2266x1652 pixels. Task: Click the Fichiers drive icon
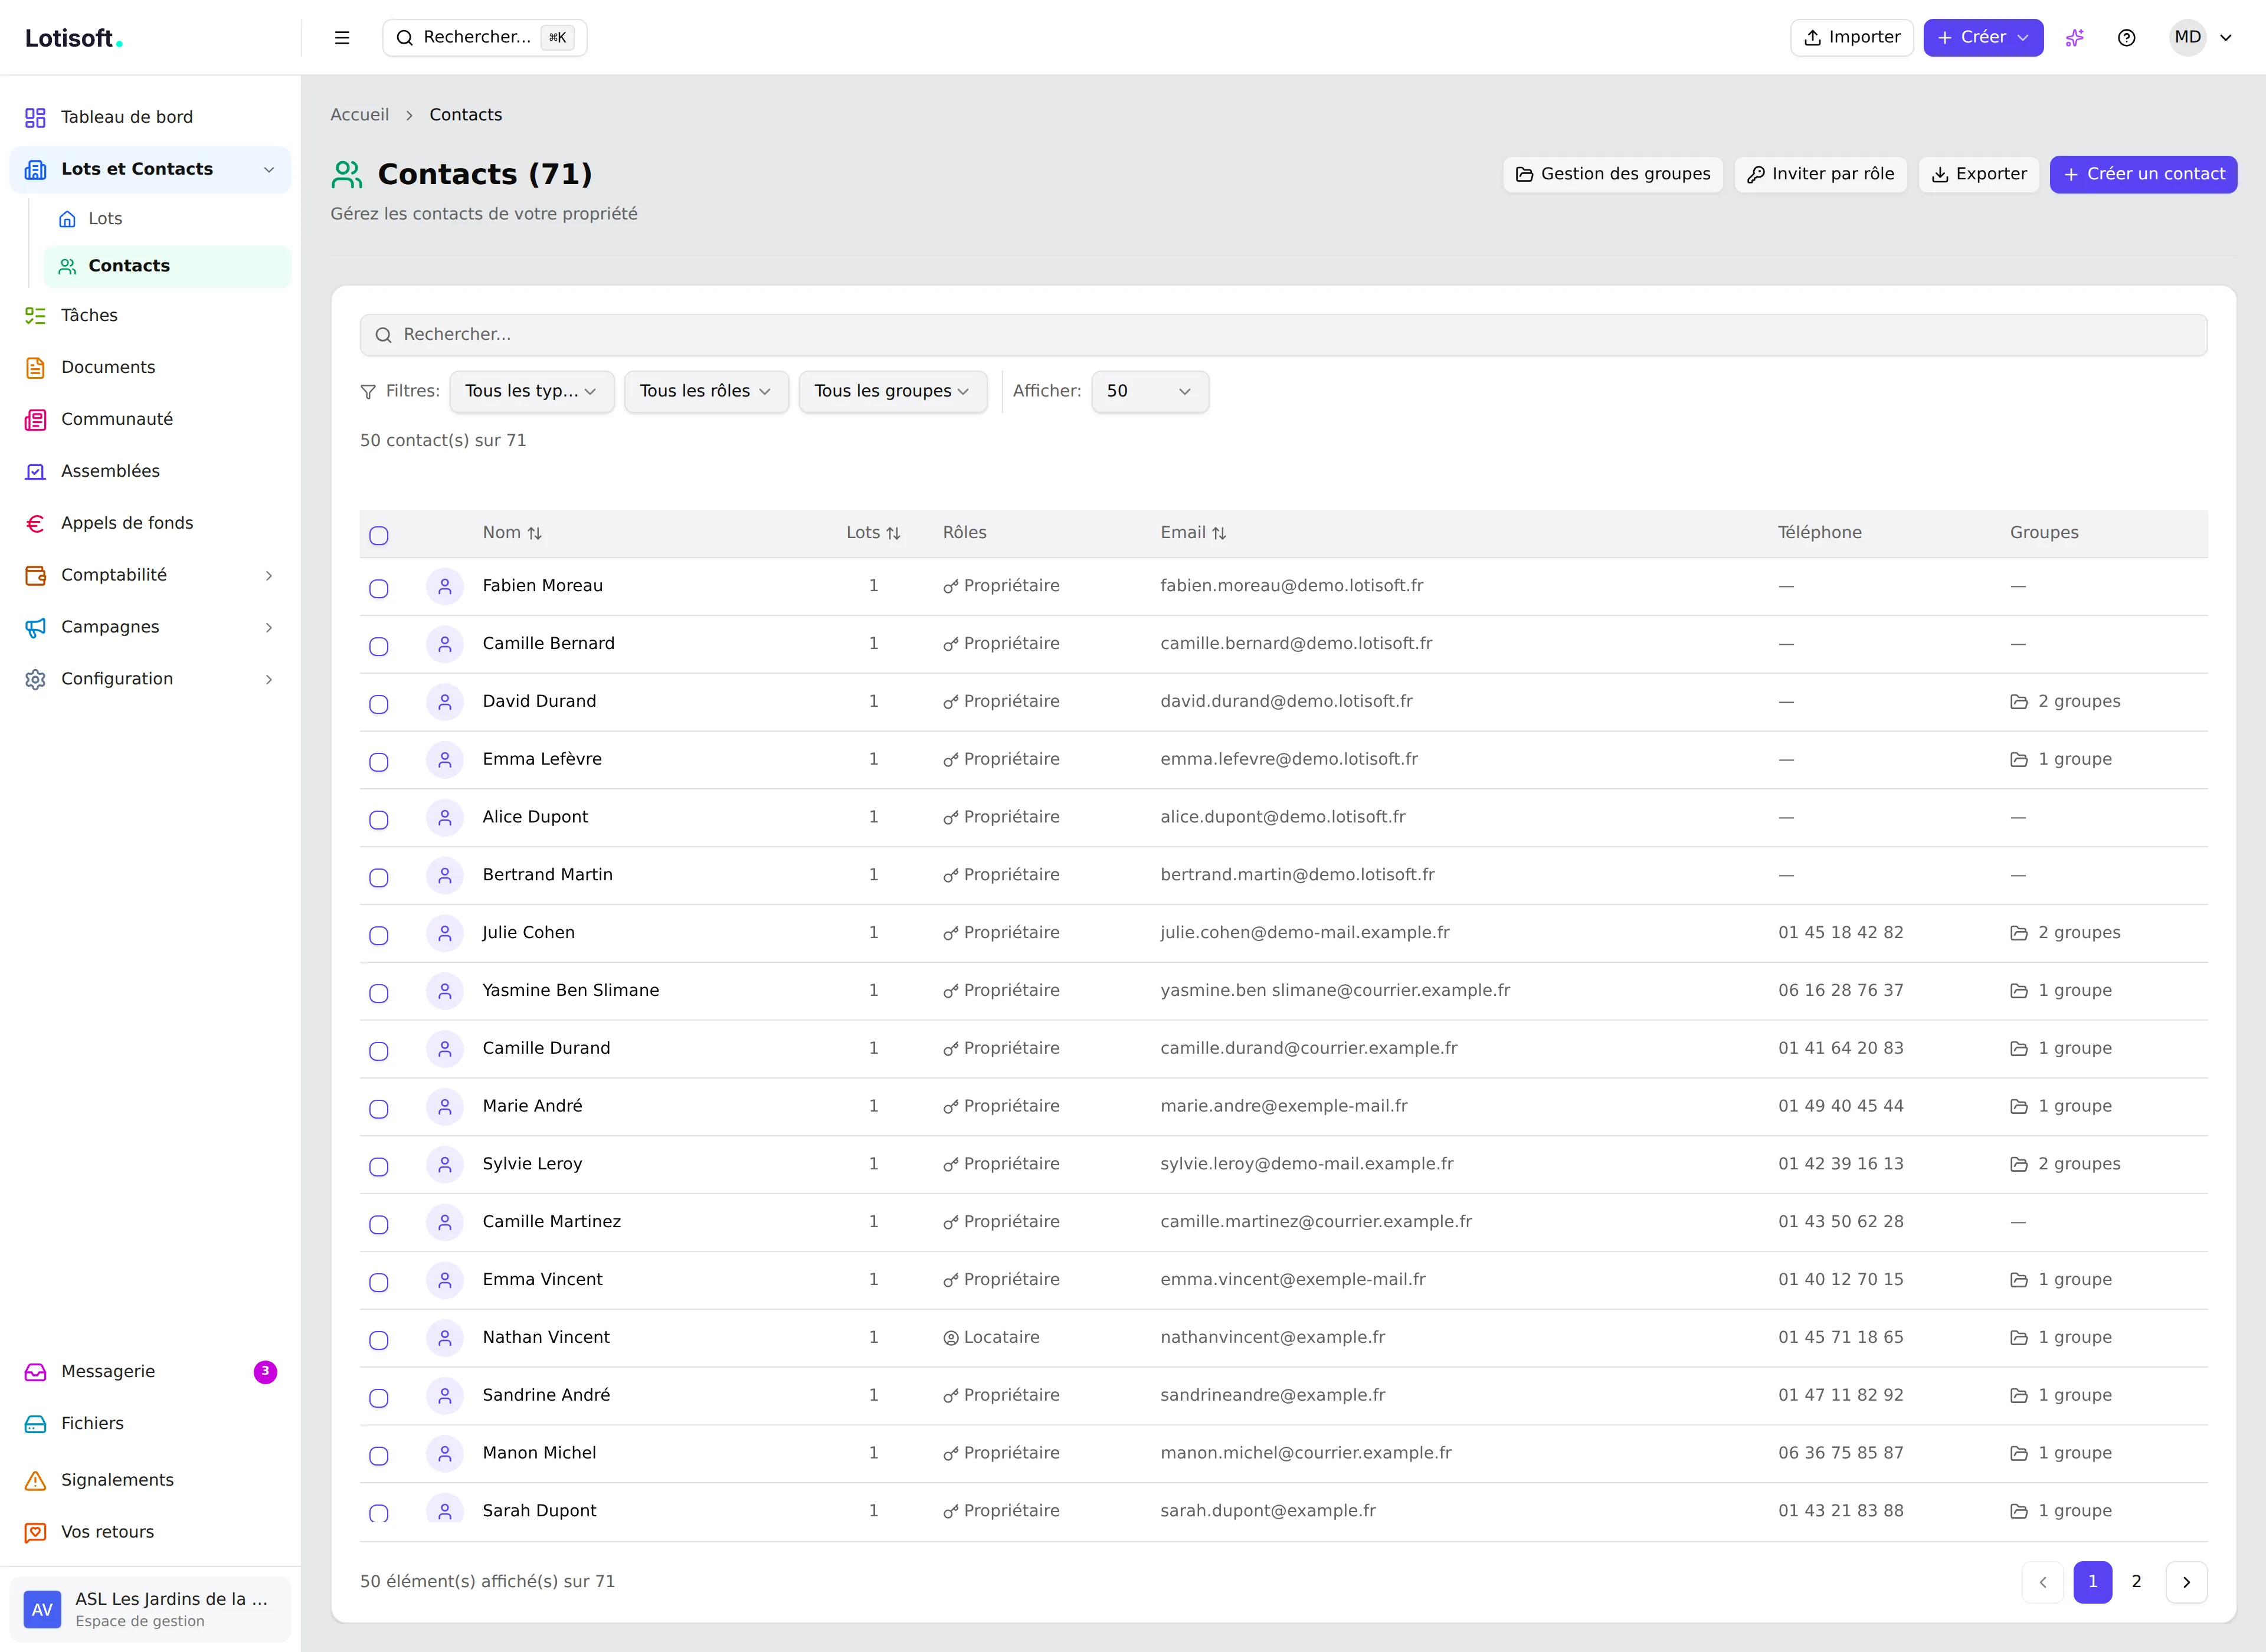pos(35,1423)
